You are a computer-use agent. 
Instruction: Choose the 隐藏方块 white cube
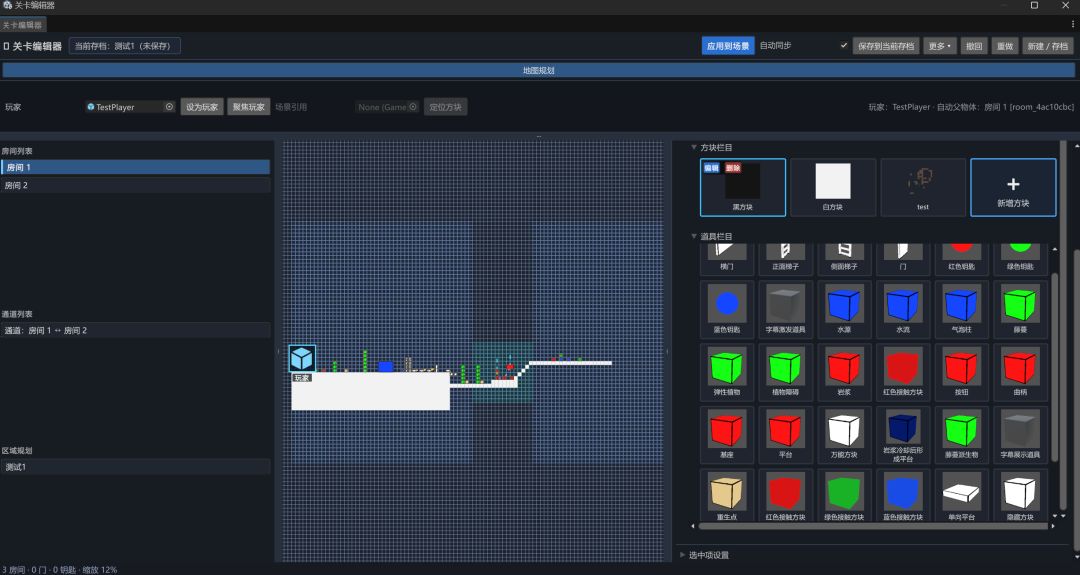(x=1020, y=496)
